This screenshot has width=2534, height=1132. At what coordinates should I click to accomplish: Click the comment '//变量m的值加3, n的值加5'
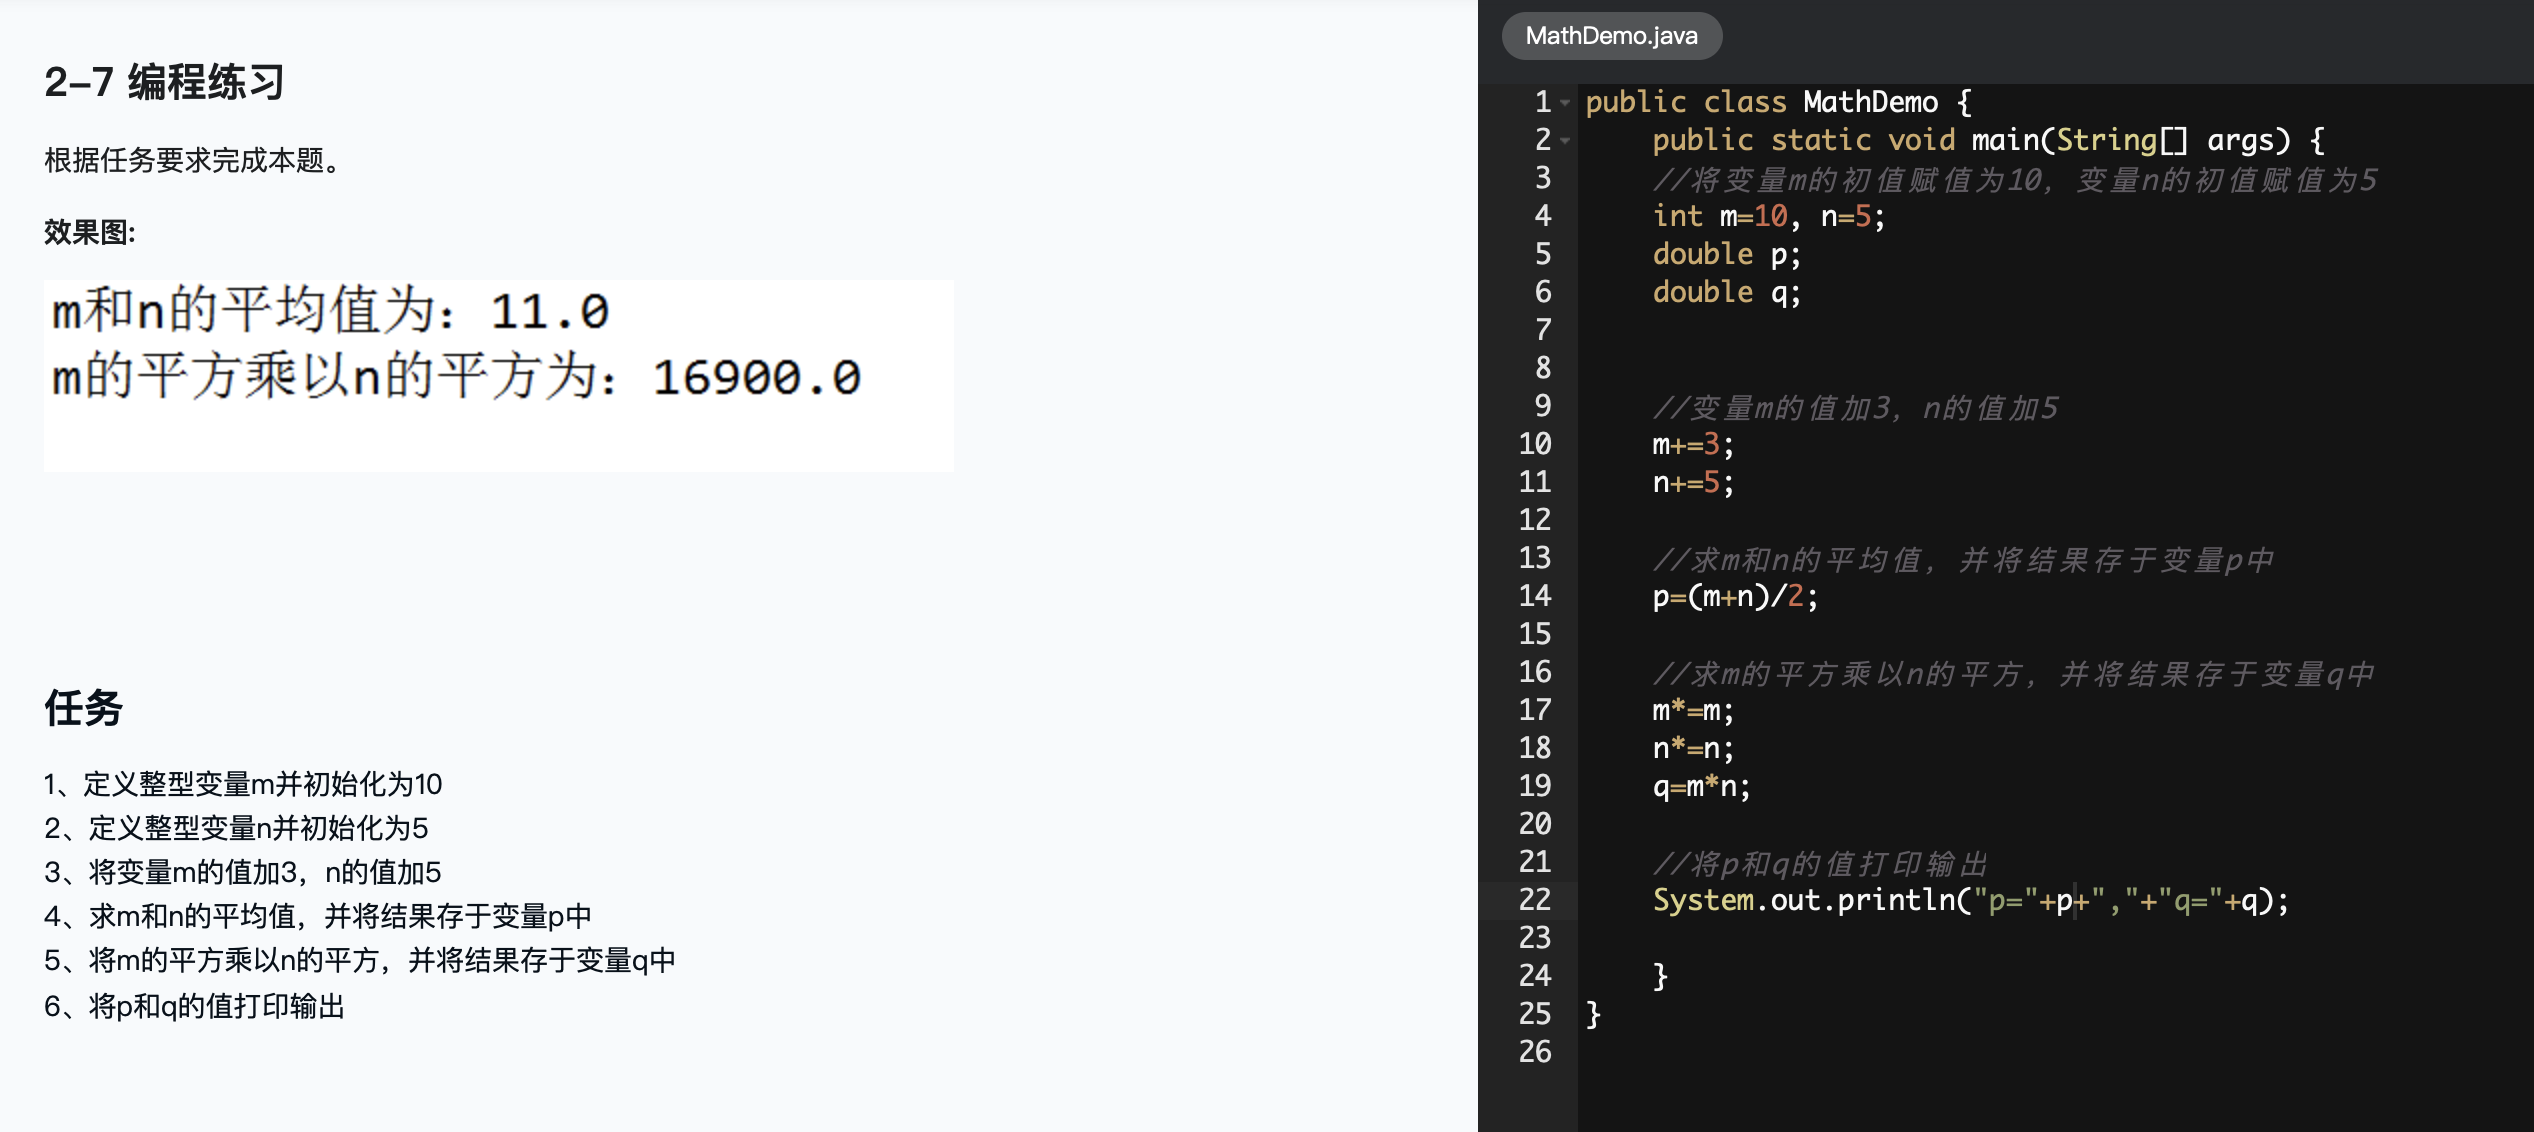1855,406
